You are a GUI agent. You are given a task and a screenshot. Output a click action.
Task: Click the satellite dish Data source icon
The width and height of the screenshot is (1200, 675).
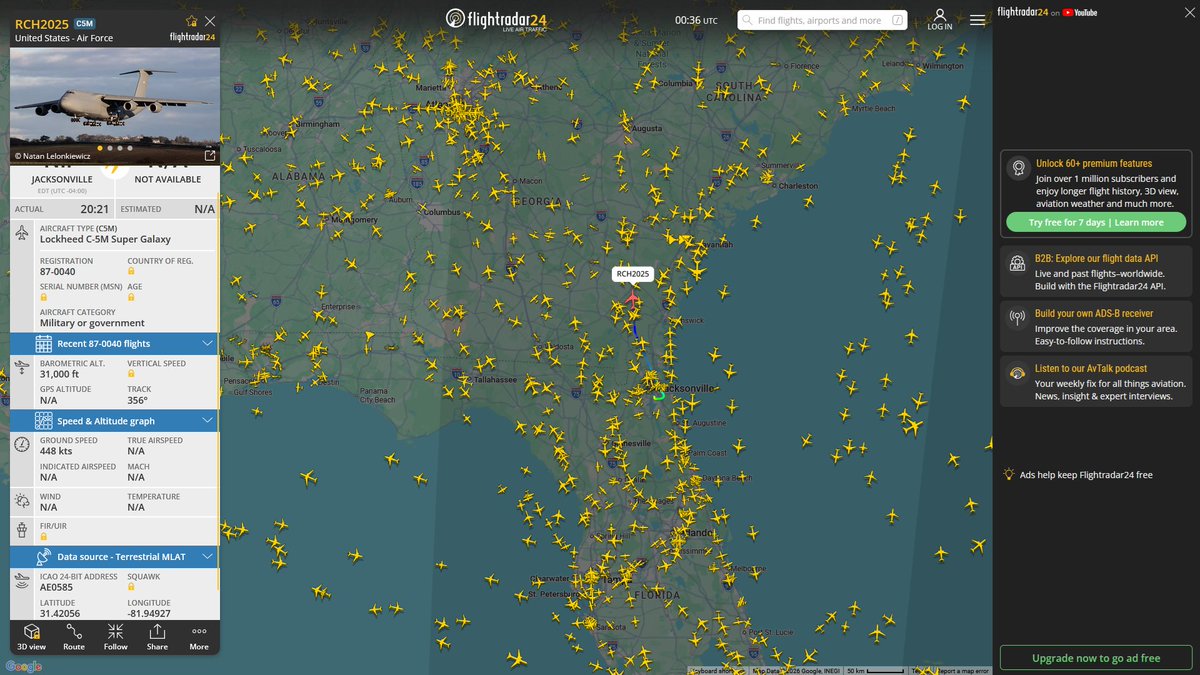tap(44, 556)
